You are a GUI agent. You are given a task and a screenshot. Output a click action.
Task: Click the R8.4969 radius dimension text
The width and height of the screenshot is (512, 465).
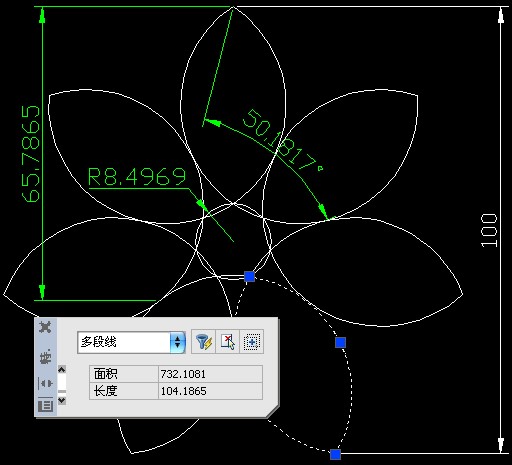(x=137, y=177)
